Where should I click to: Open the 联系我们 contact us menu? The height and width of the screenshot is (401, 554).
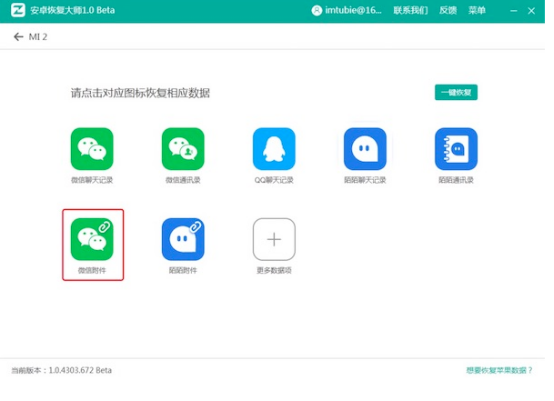coord(410,10)
